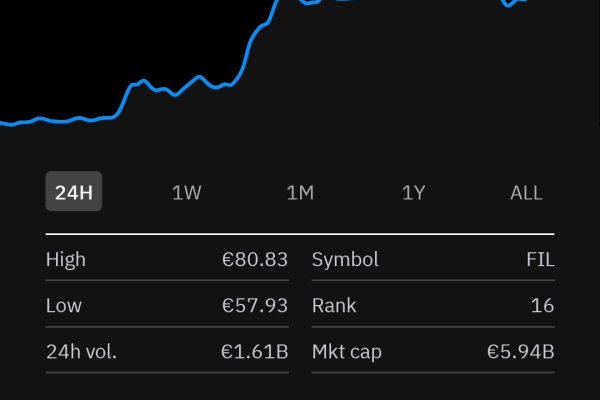Select the 24H time range tab
The width and height of the screenshot is (600, 400).
[x=74, y=192]
